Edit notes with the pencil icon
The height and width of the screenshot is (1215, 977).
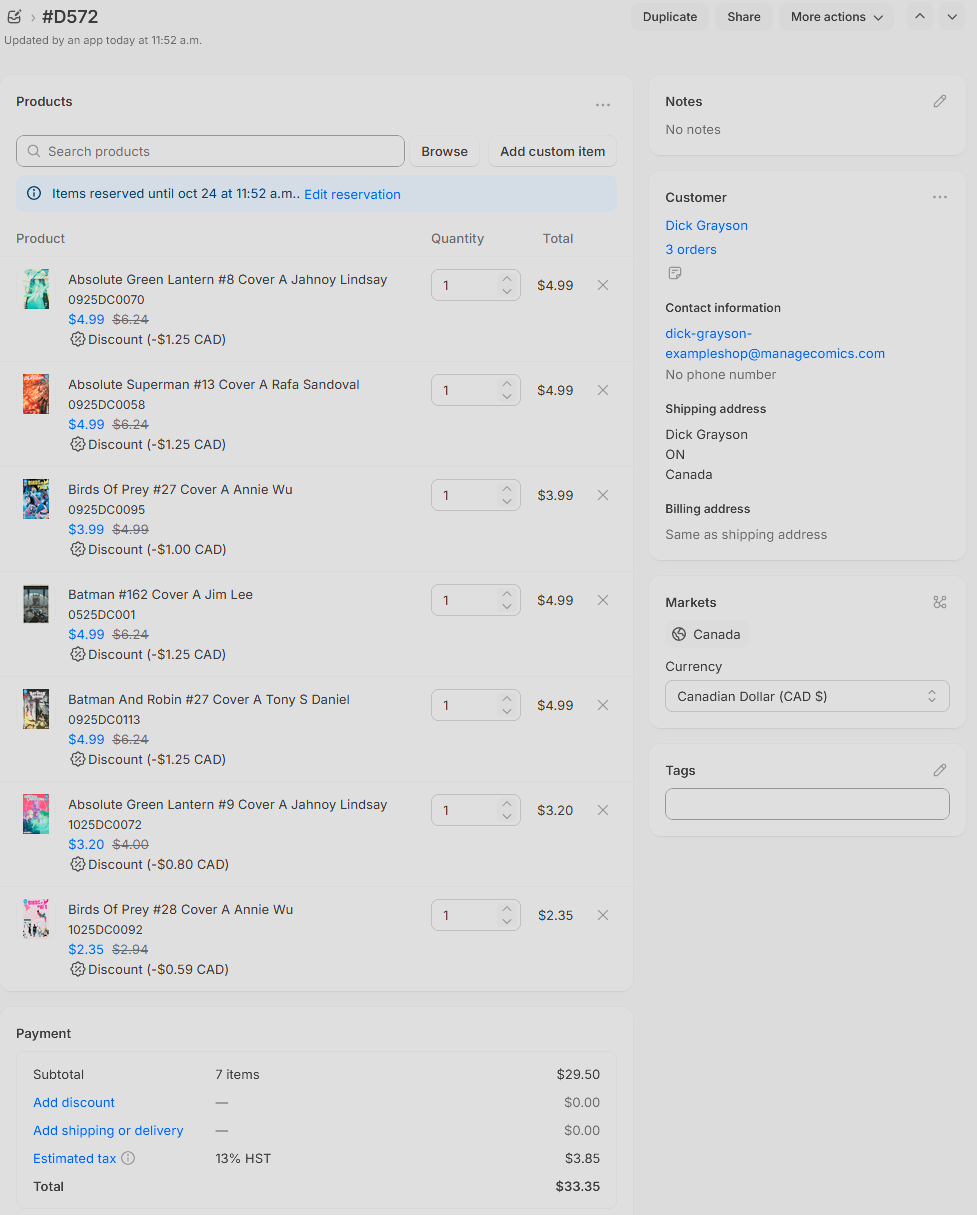[x=940, y=101]
